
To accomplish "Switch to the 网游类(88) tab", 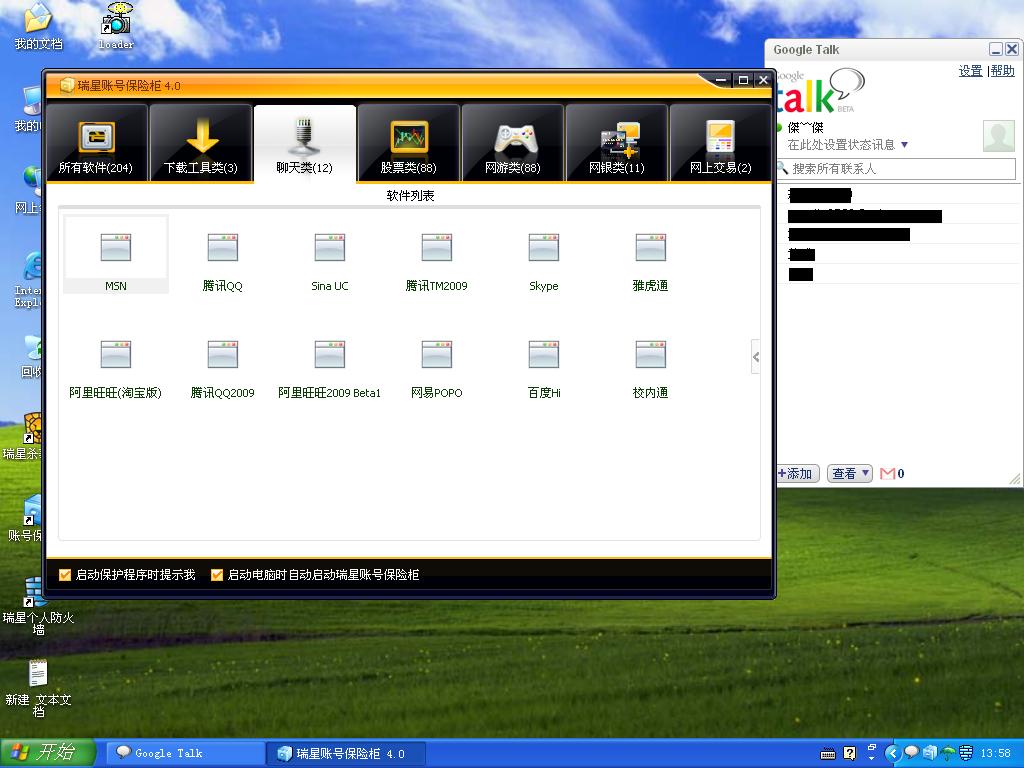I will coord(513,143).
